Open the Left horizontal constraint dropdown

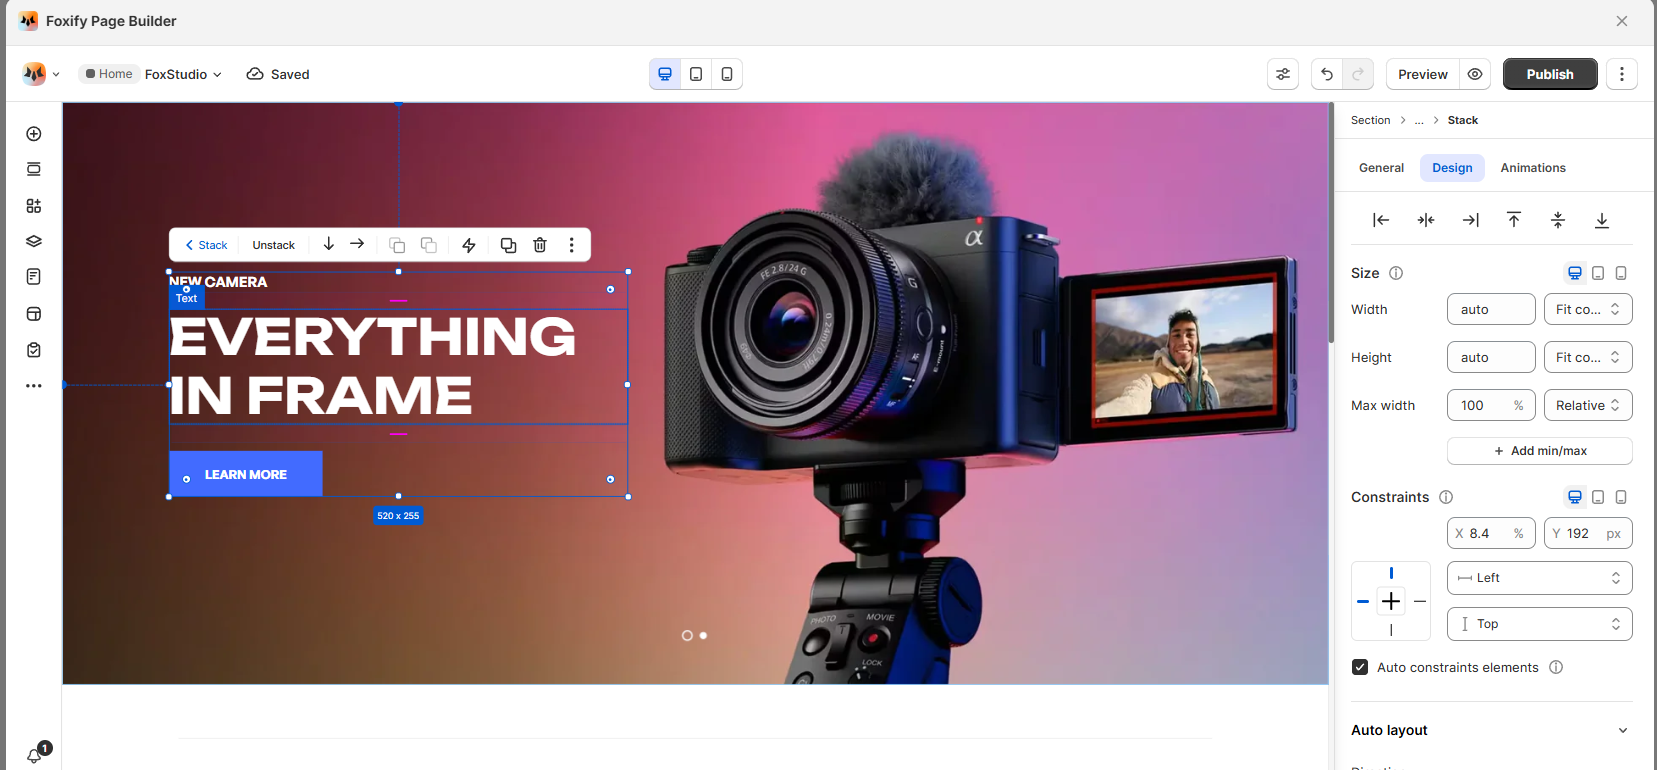1540,578
